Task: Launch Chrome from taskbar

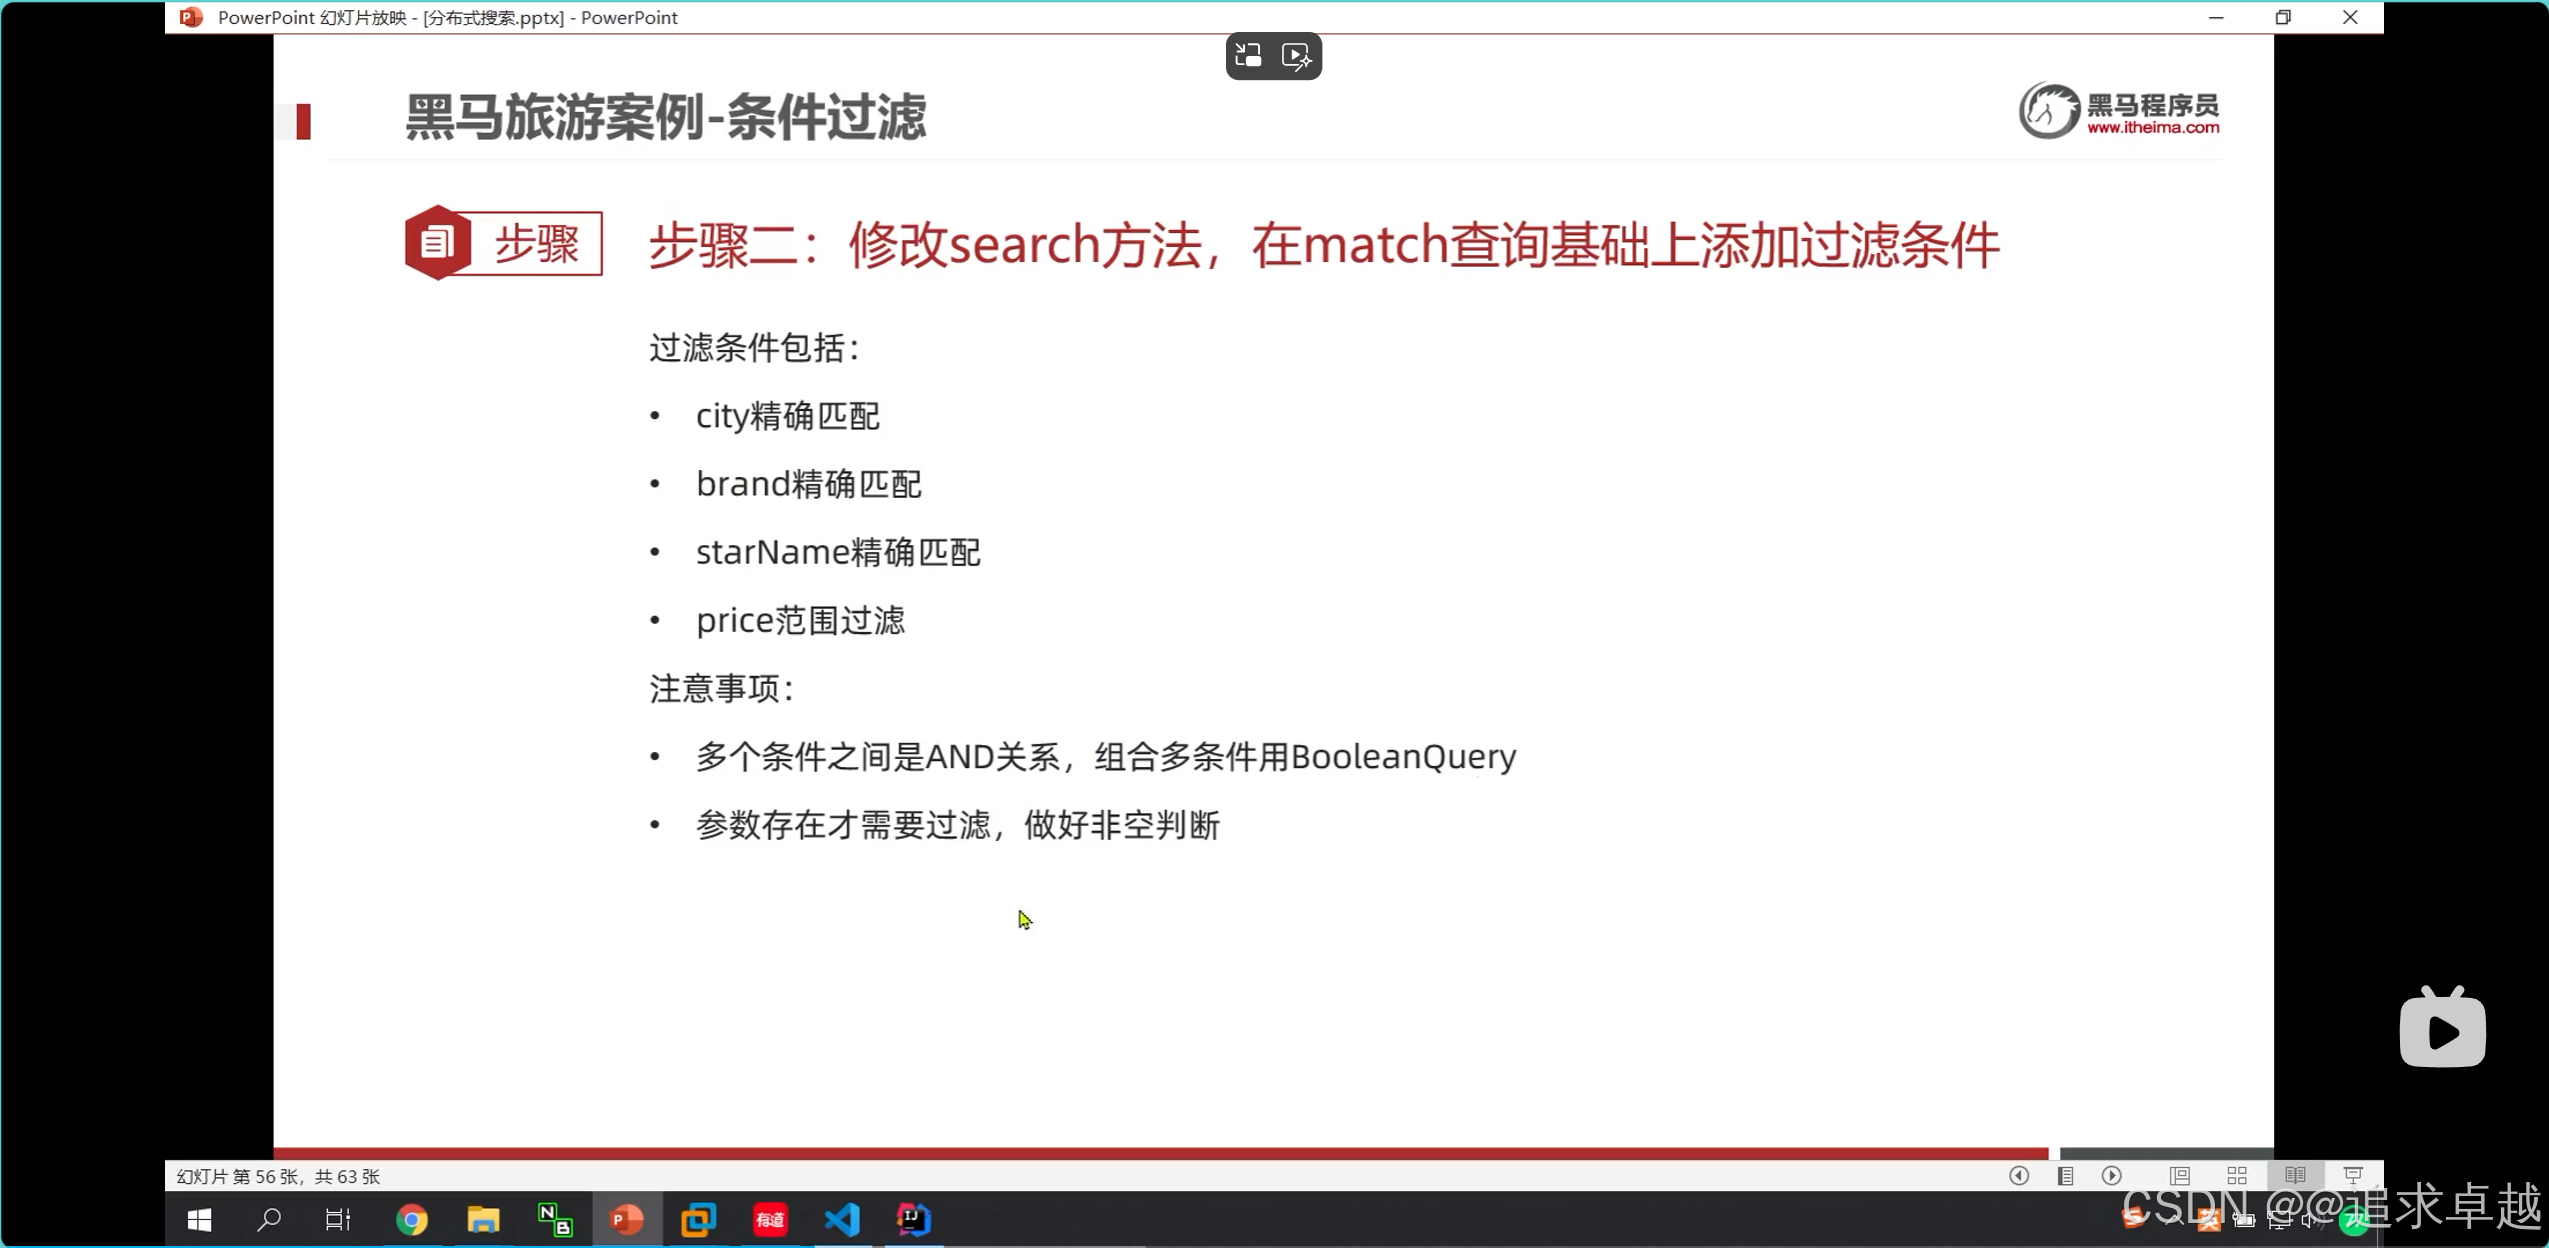Action: (412, 1219)
